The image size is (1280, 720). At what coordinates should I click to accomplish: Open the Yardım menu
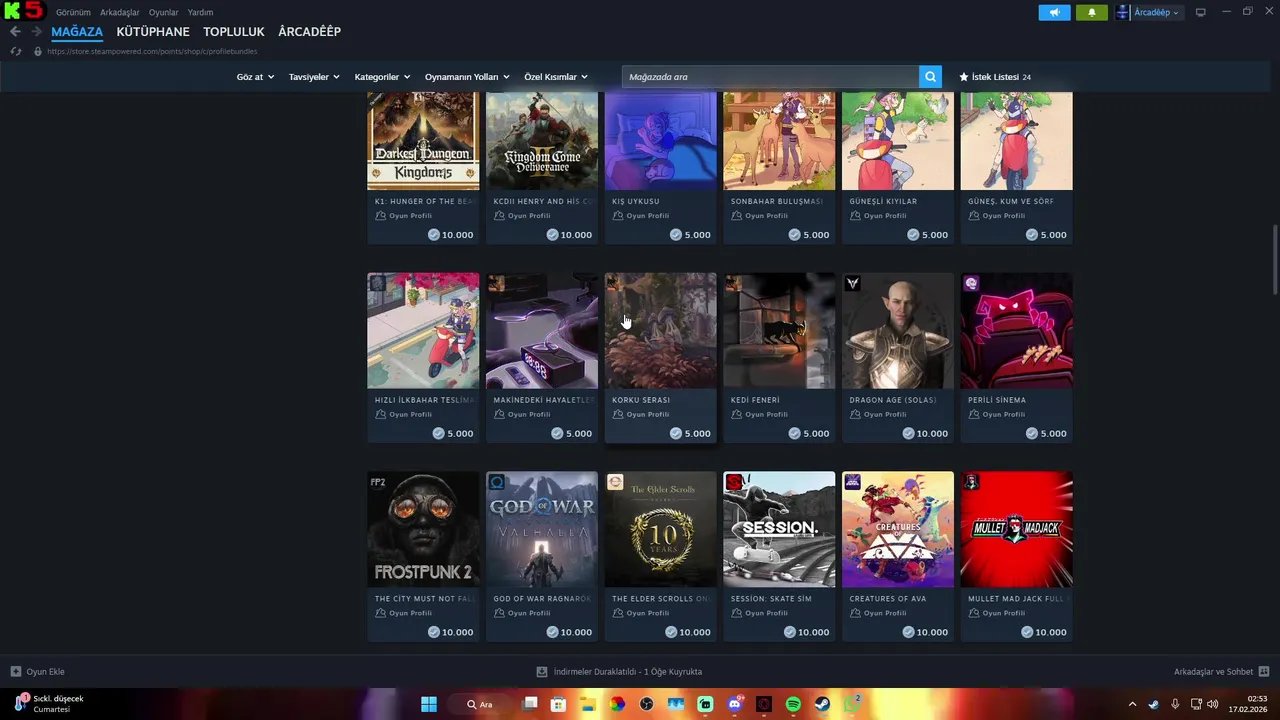(x=200, y=12)
